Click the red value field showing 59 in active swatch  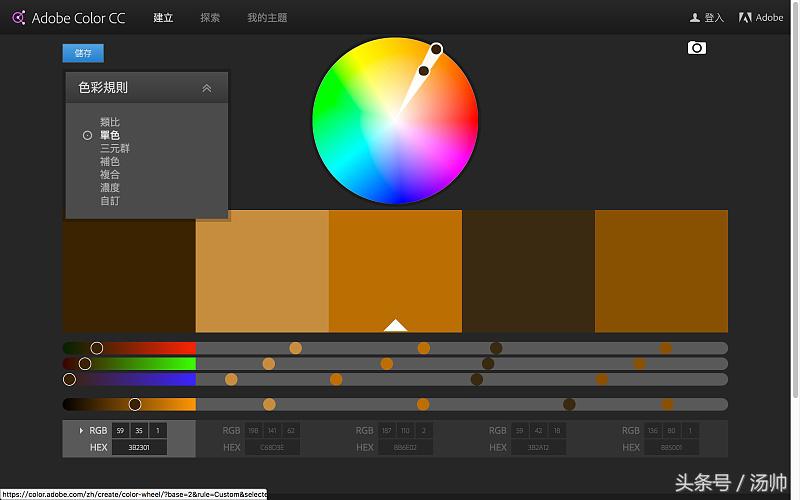[120, 431]
